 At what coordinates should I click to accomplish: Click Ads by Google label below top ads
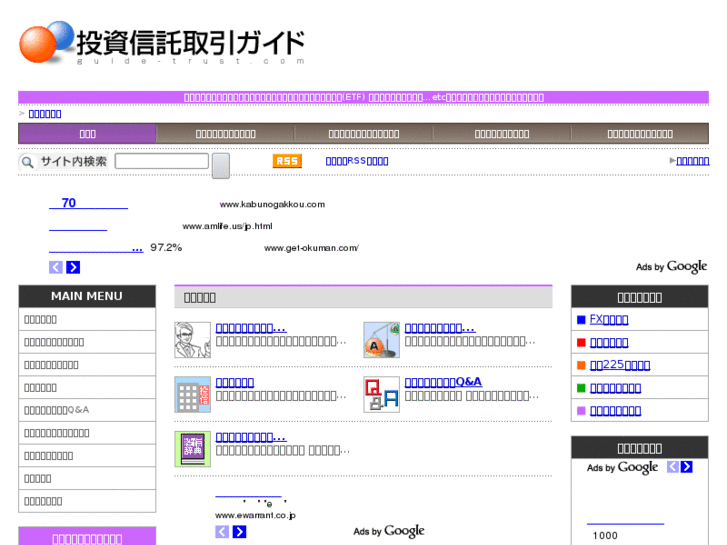click(x=671, y=267)
